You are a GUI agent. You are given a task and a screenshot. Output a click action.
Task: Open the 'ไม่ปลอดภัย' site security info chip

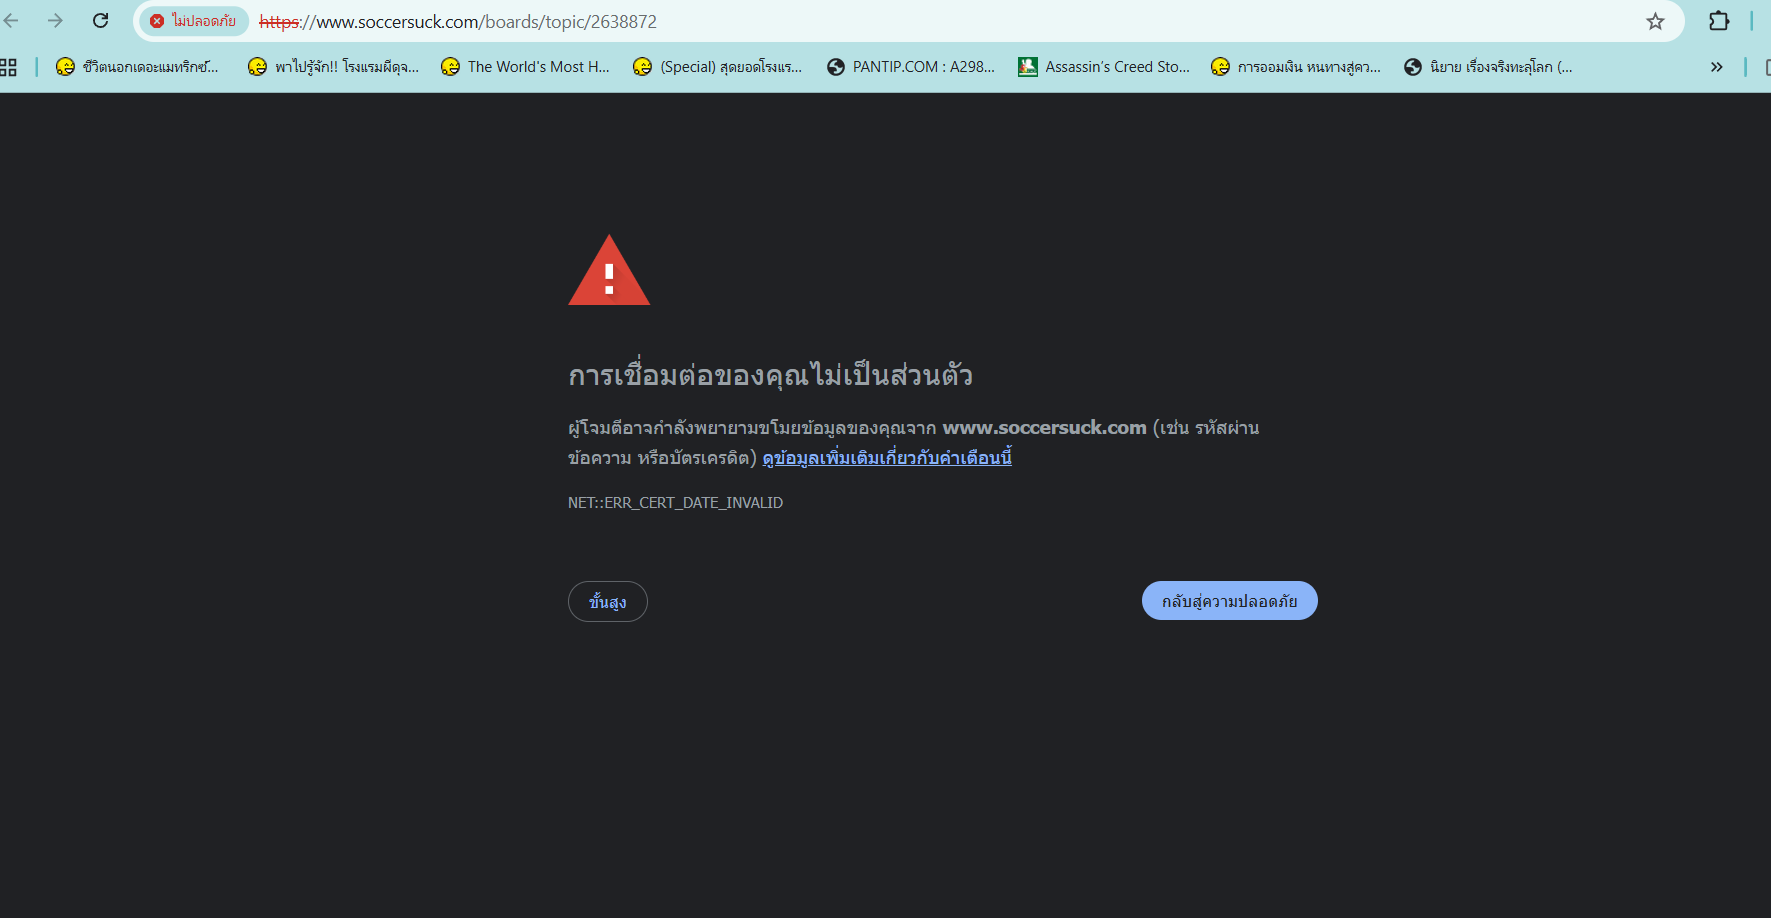coord(193,21)
